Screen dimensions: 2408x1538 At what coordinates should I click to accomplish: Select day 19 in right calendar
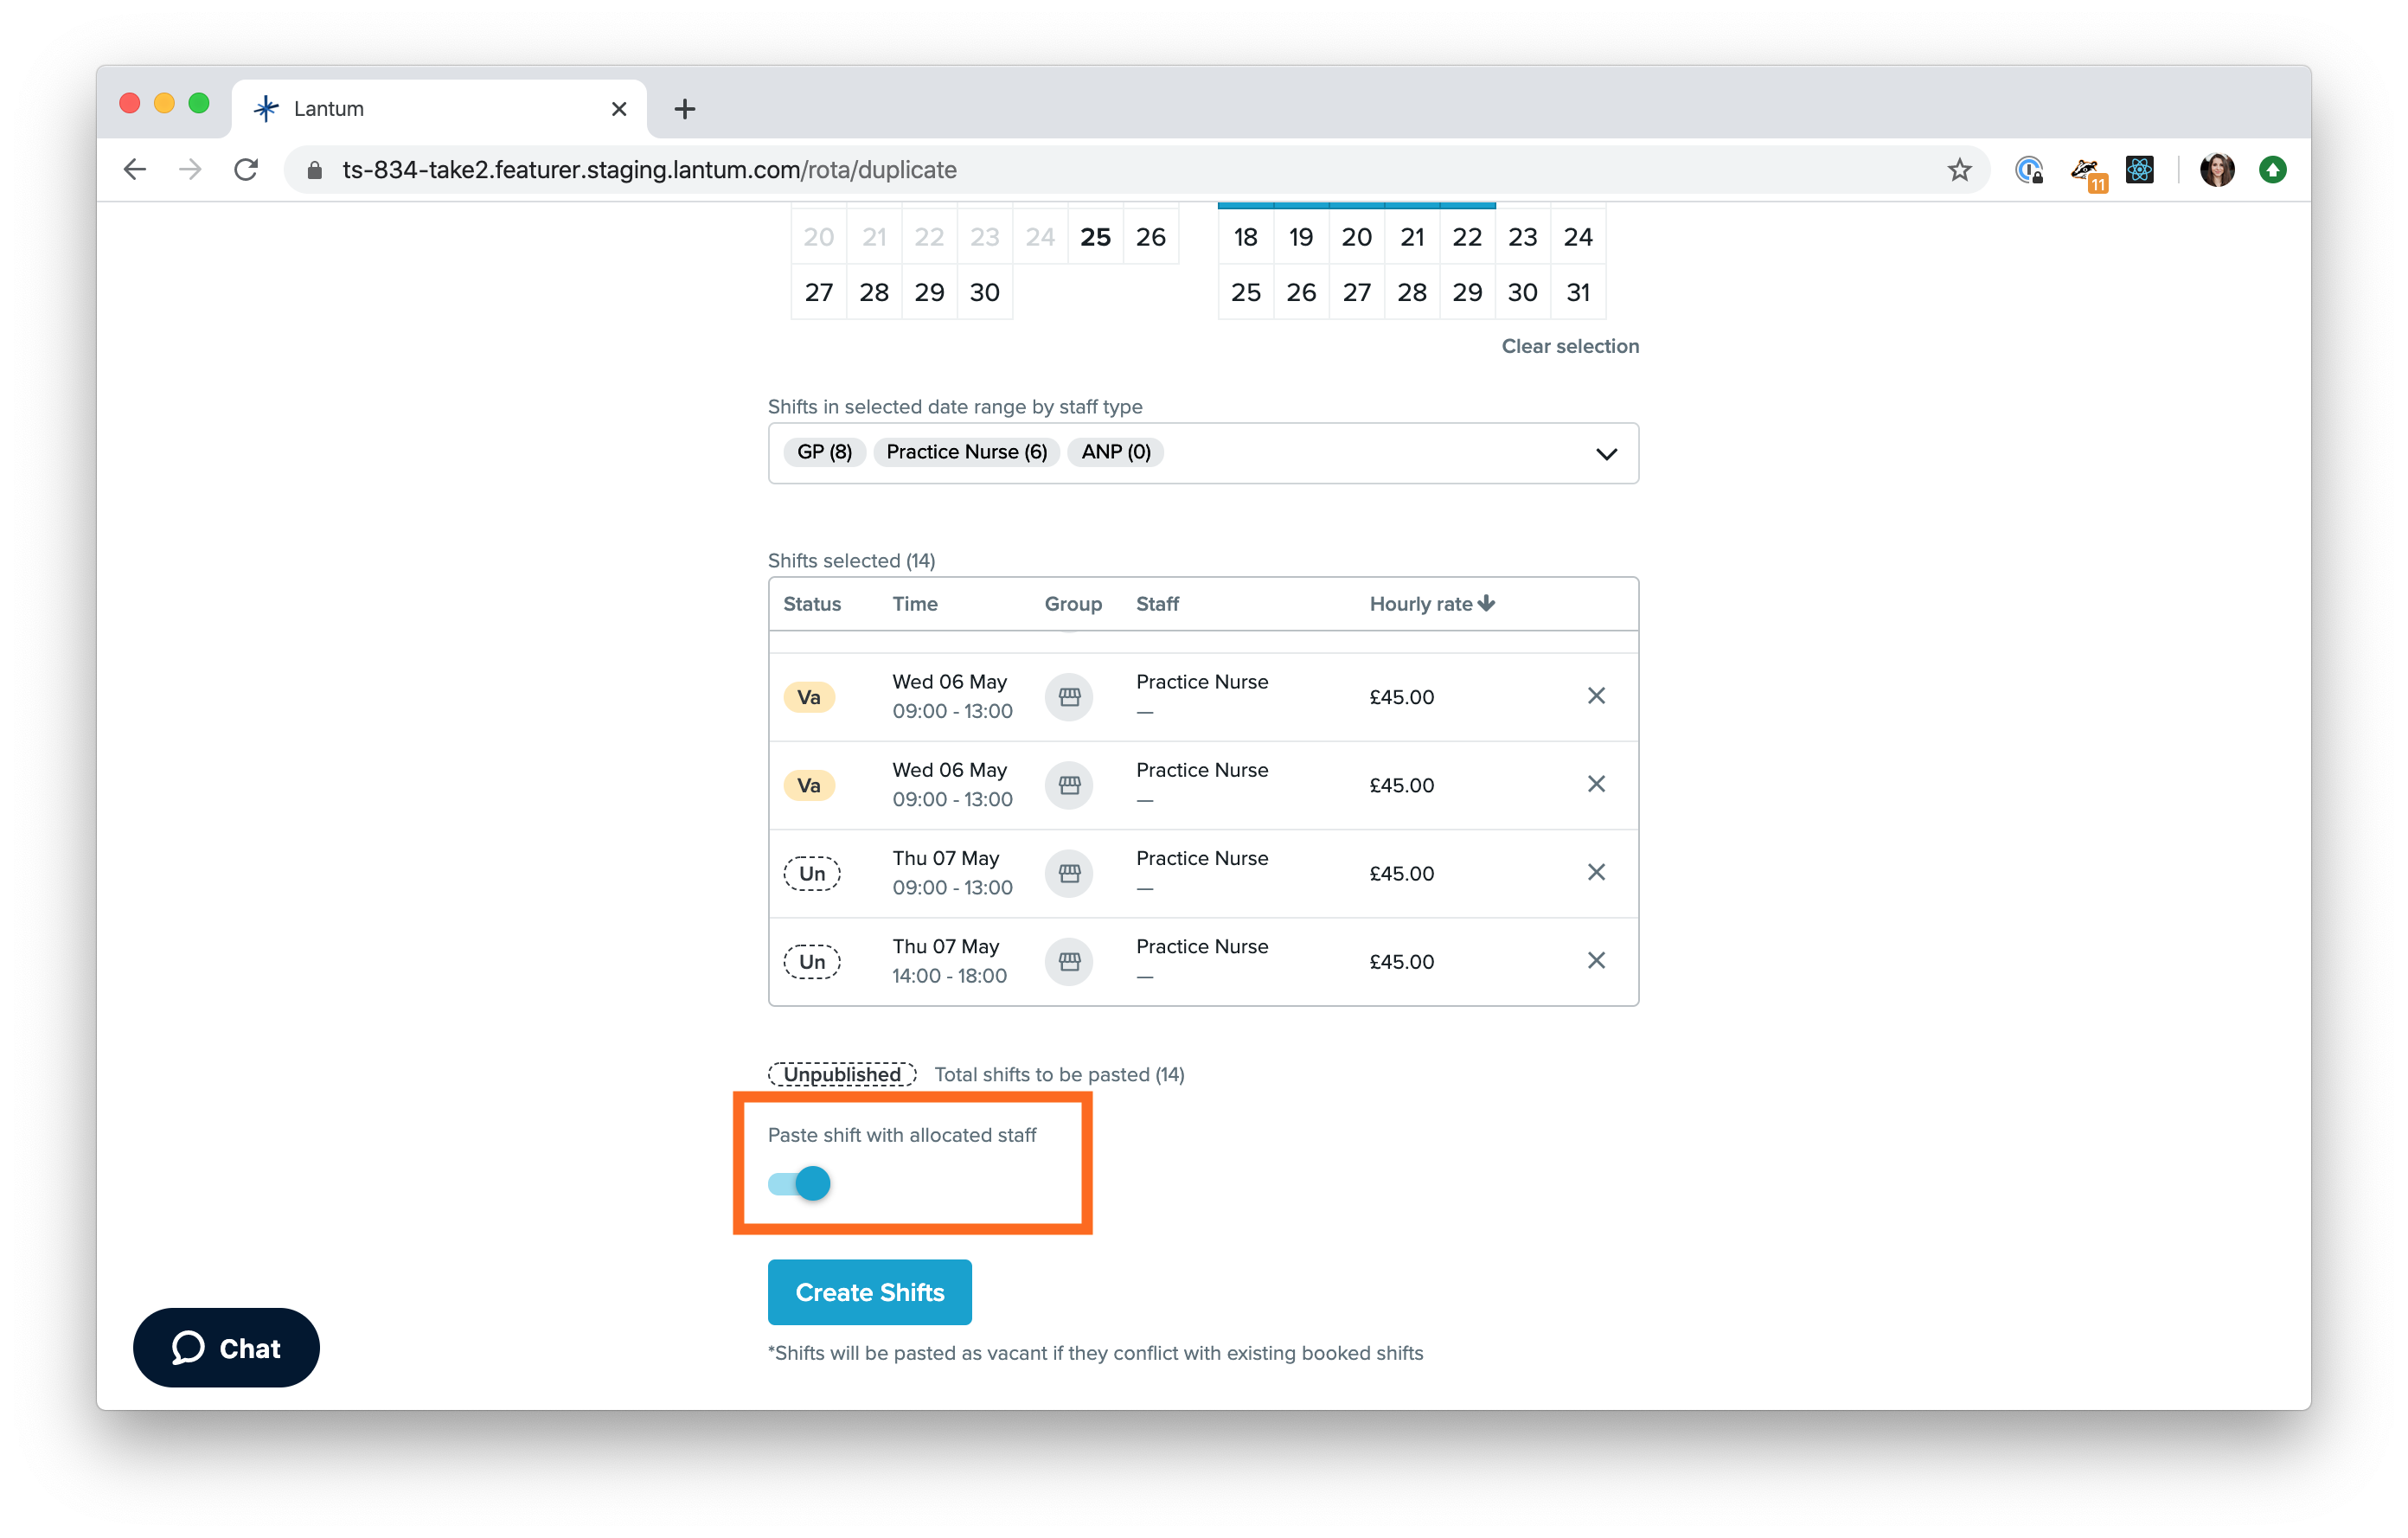pos(1300,237)
